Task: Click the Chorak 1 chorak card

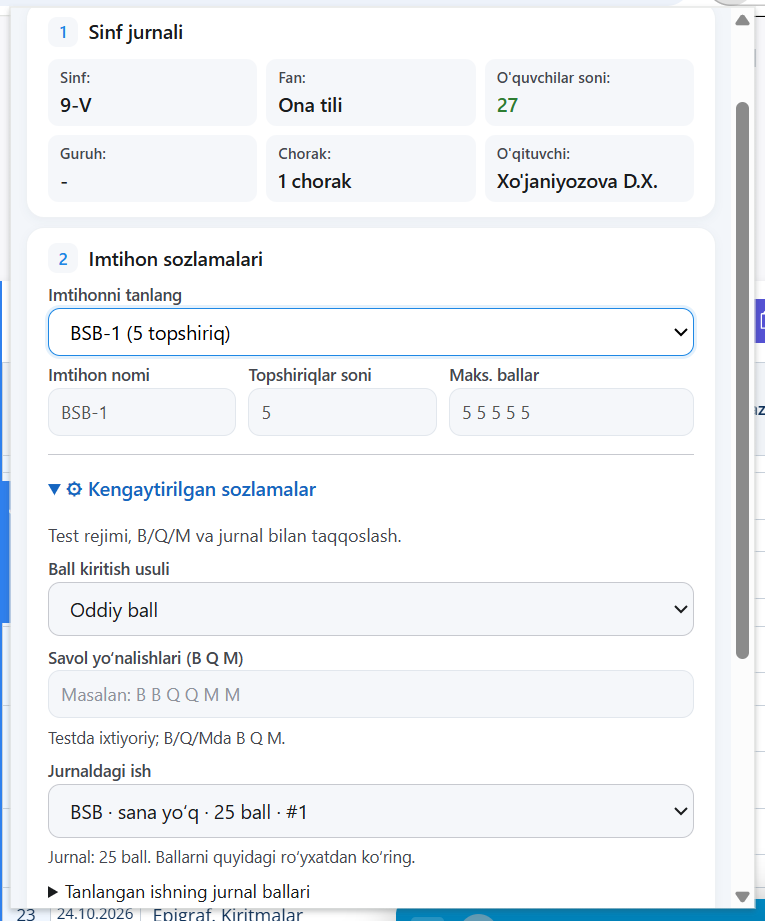Action: (371, 169)
